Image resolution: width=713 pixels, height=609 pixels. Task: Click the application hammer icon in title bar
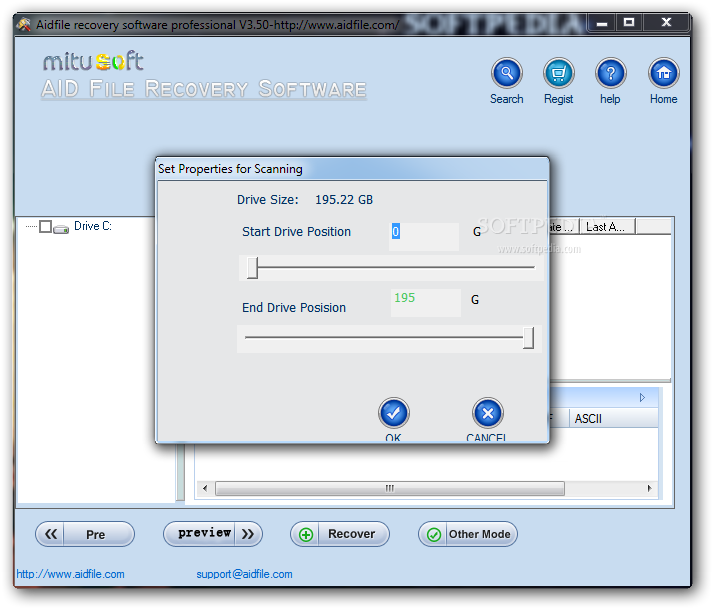[x=24, y=24]
